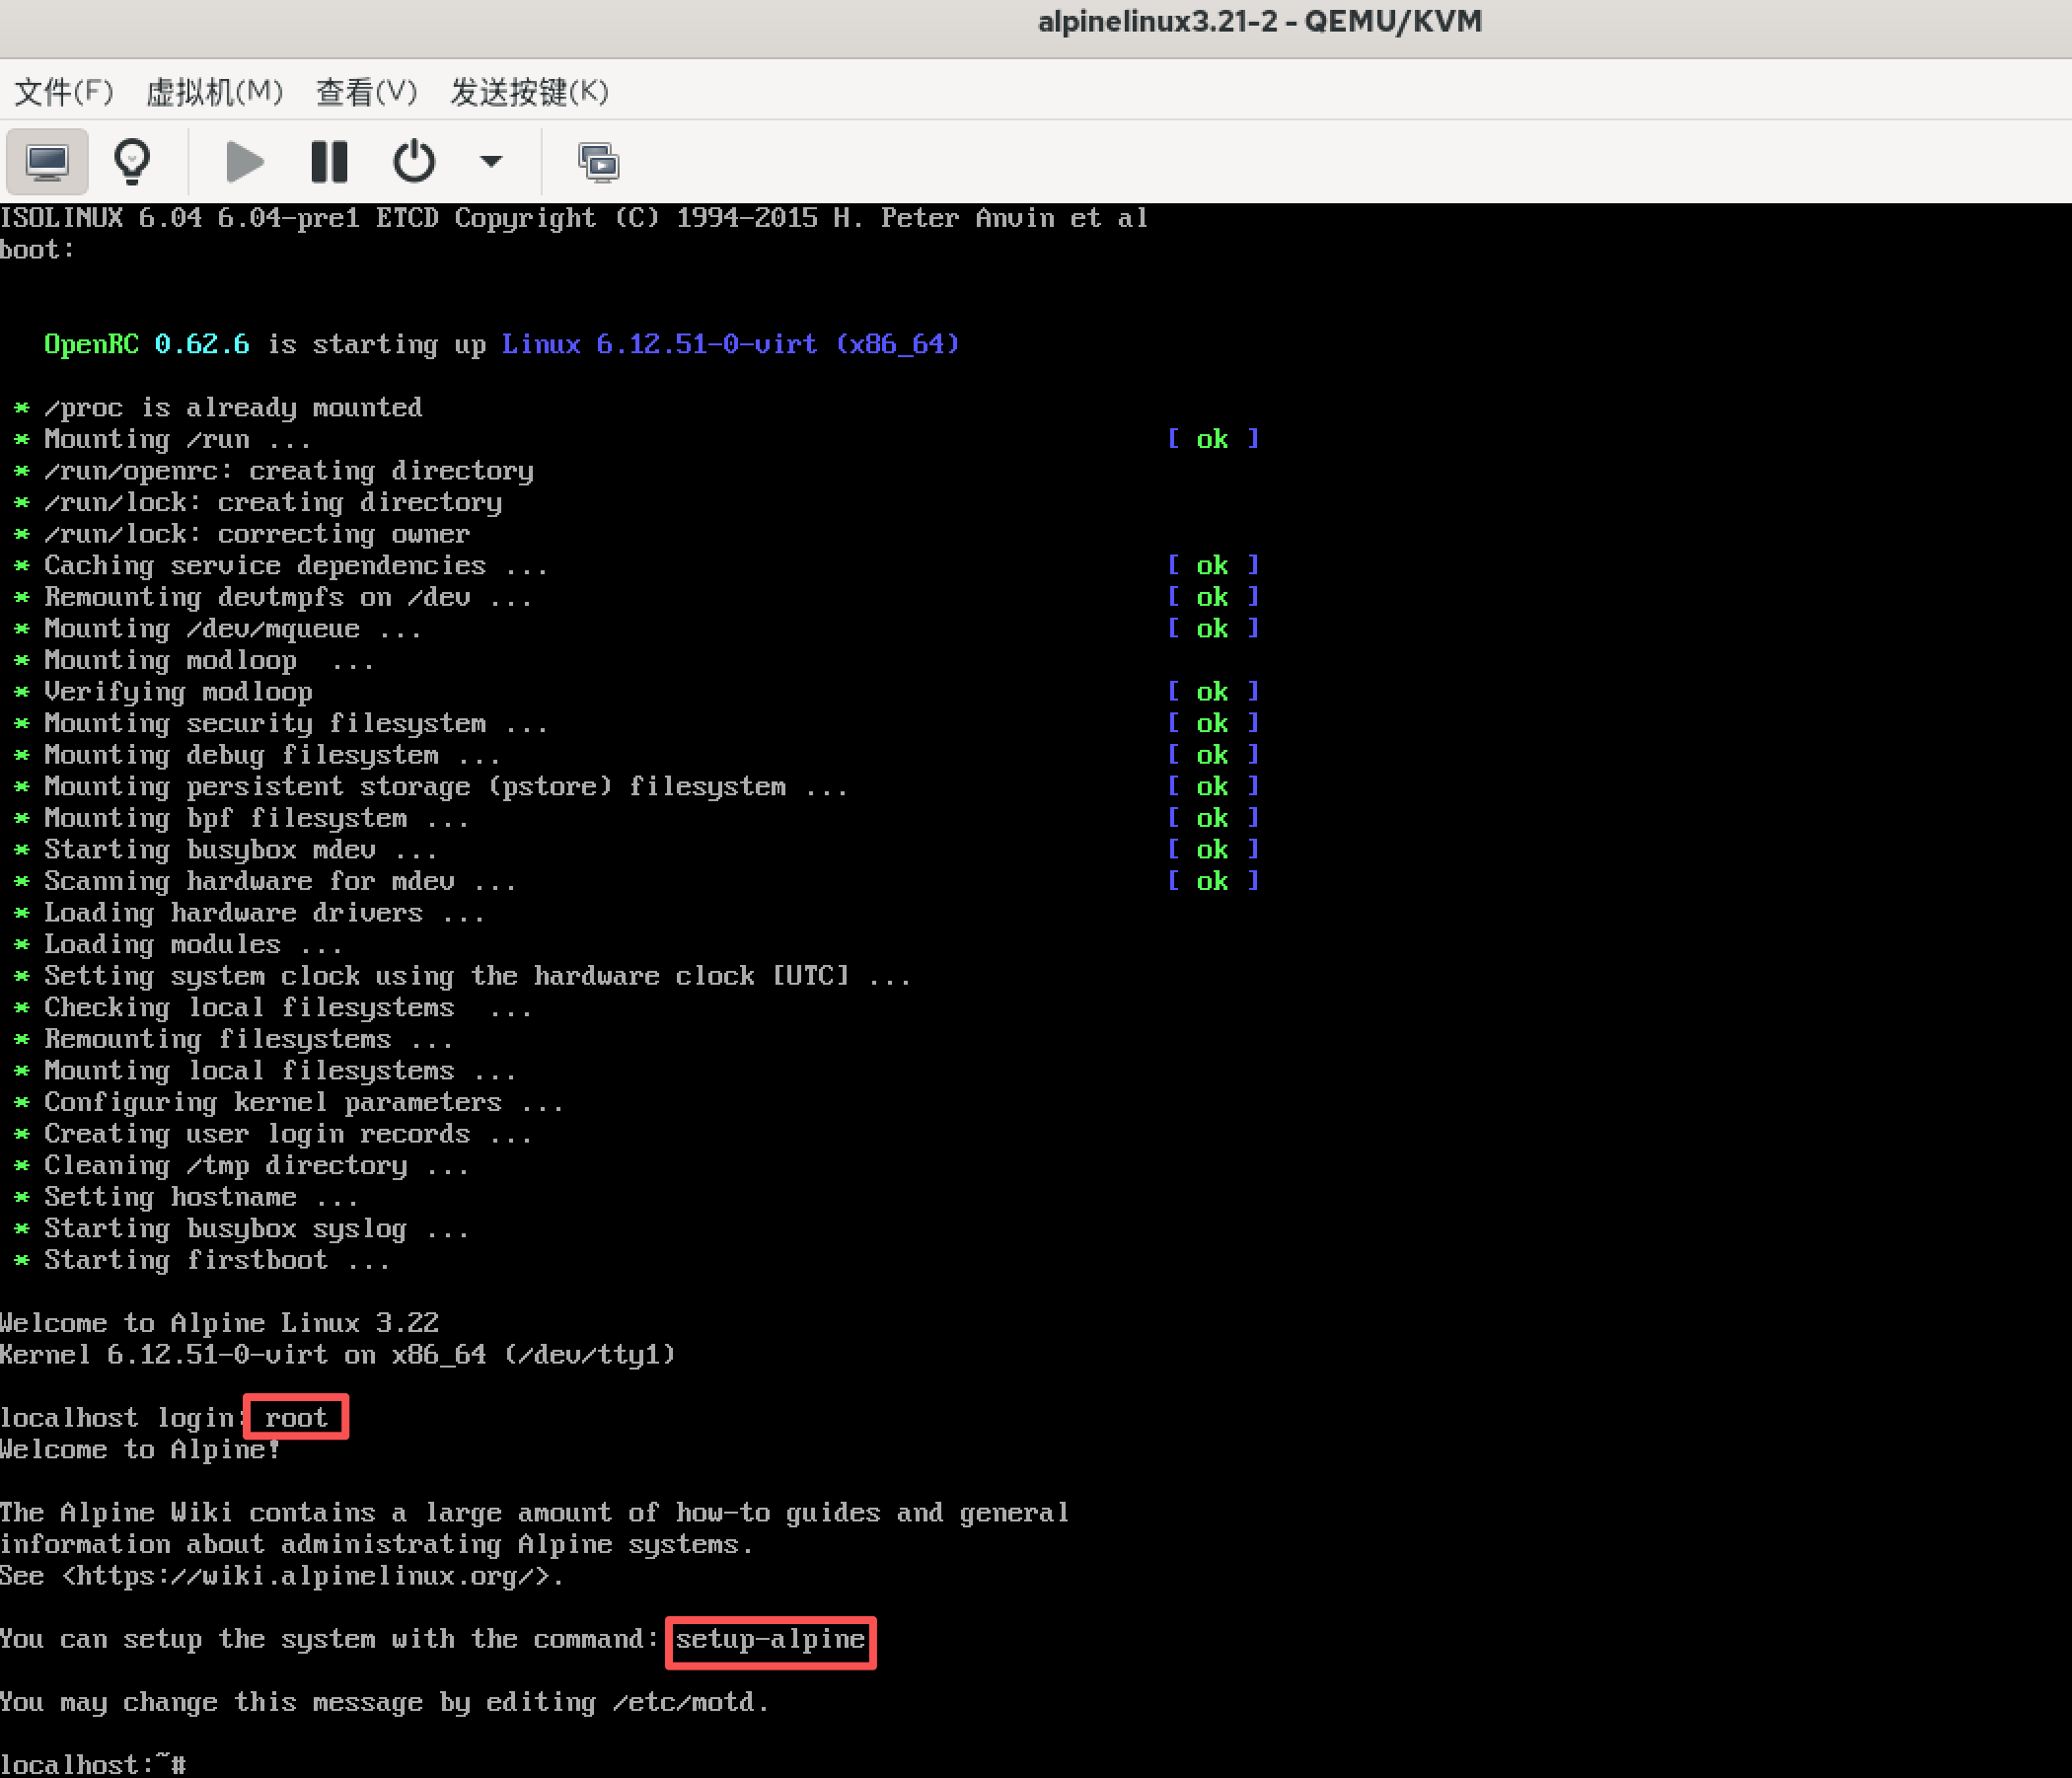Open the snapshots manager icon
Viewport: 2072px width, 1778px height.
click(598, 162)
